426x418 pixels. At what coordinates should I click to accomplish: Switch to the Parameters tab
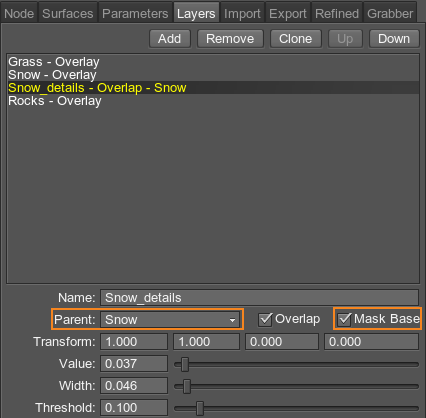[135, 13]
